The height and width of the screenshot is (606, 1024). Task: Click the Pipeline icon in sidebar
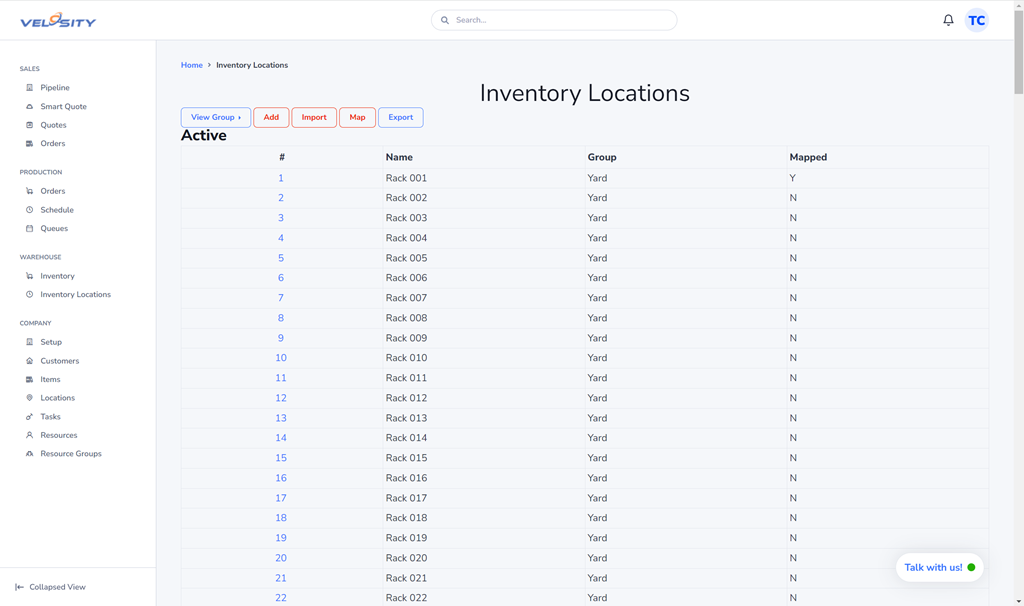[x=29, y=88]
